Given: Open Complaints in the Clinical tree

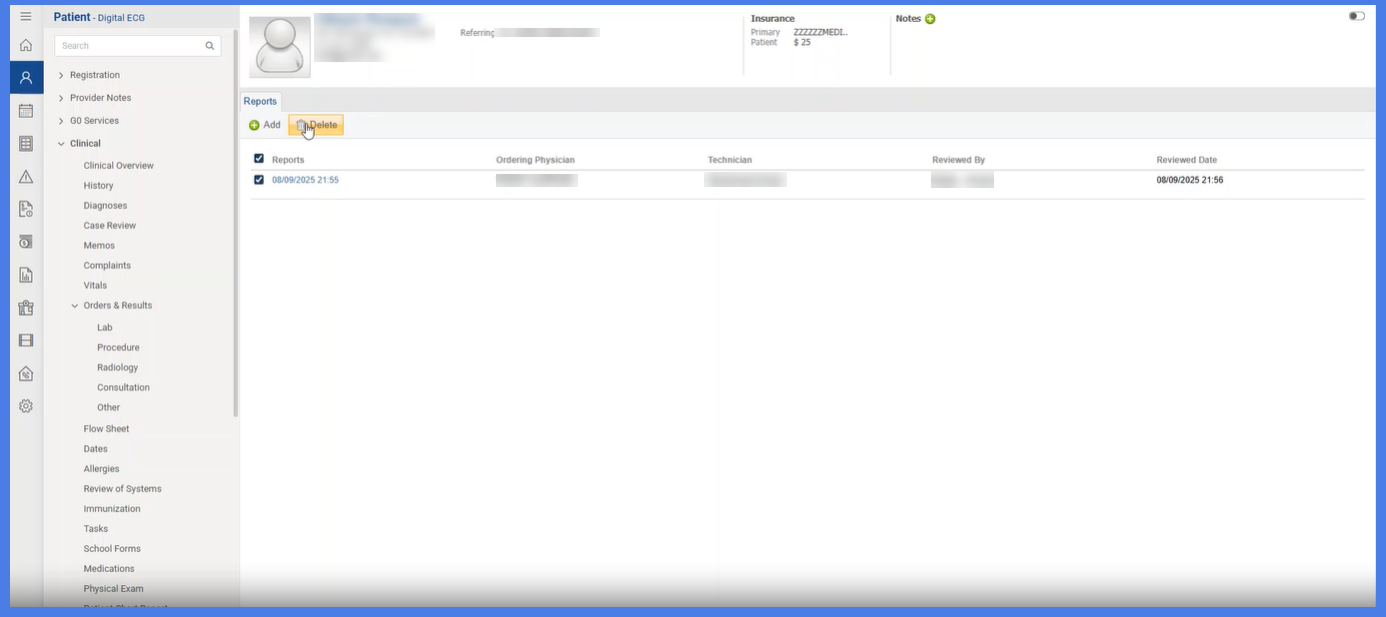Looking at the screenshot, I should (x=107, y=266).
